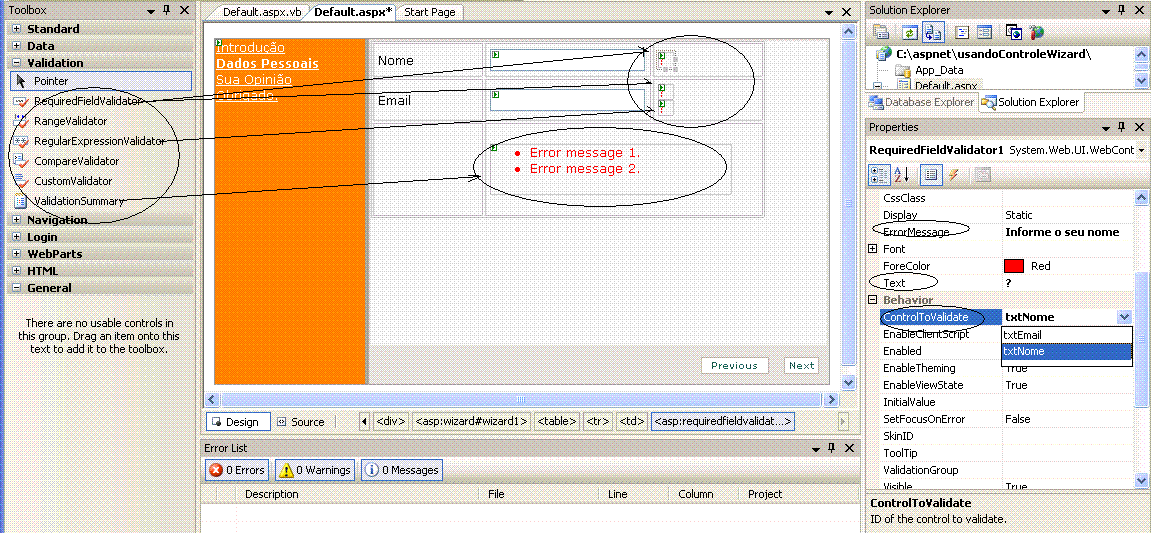The height and width of the screenshot is (533, 1151).
Task: Pin the Properties panel
Action: click(x=1122, y=127)
